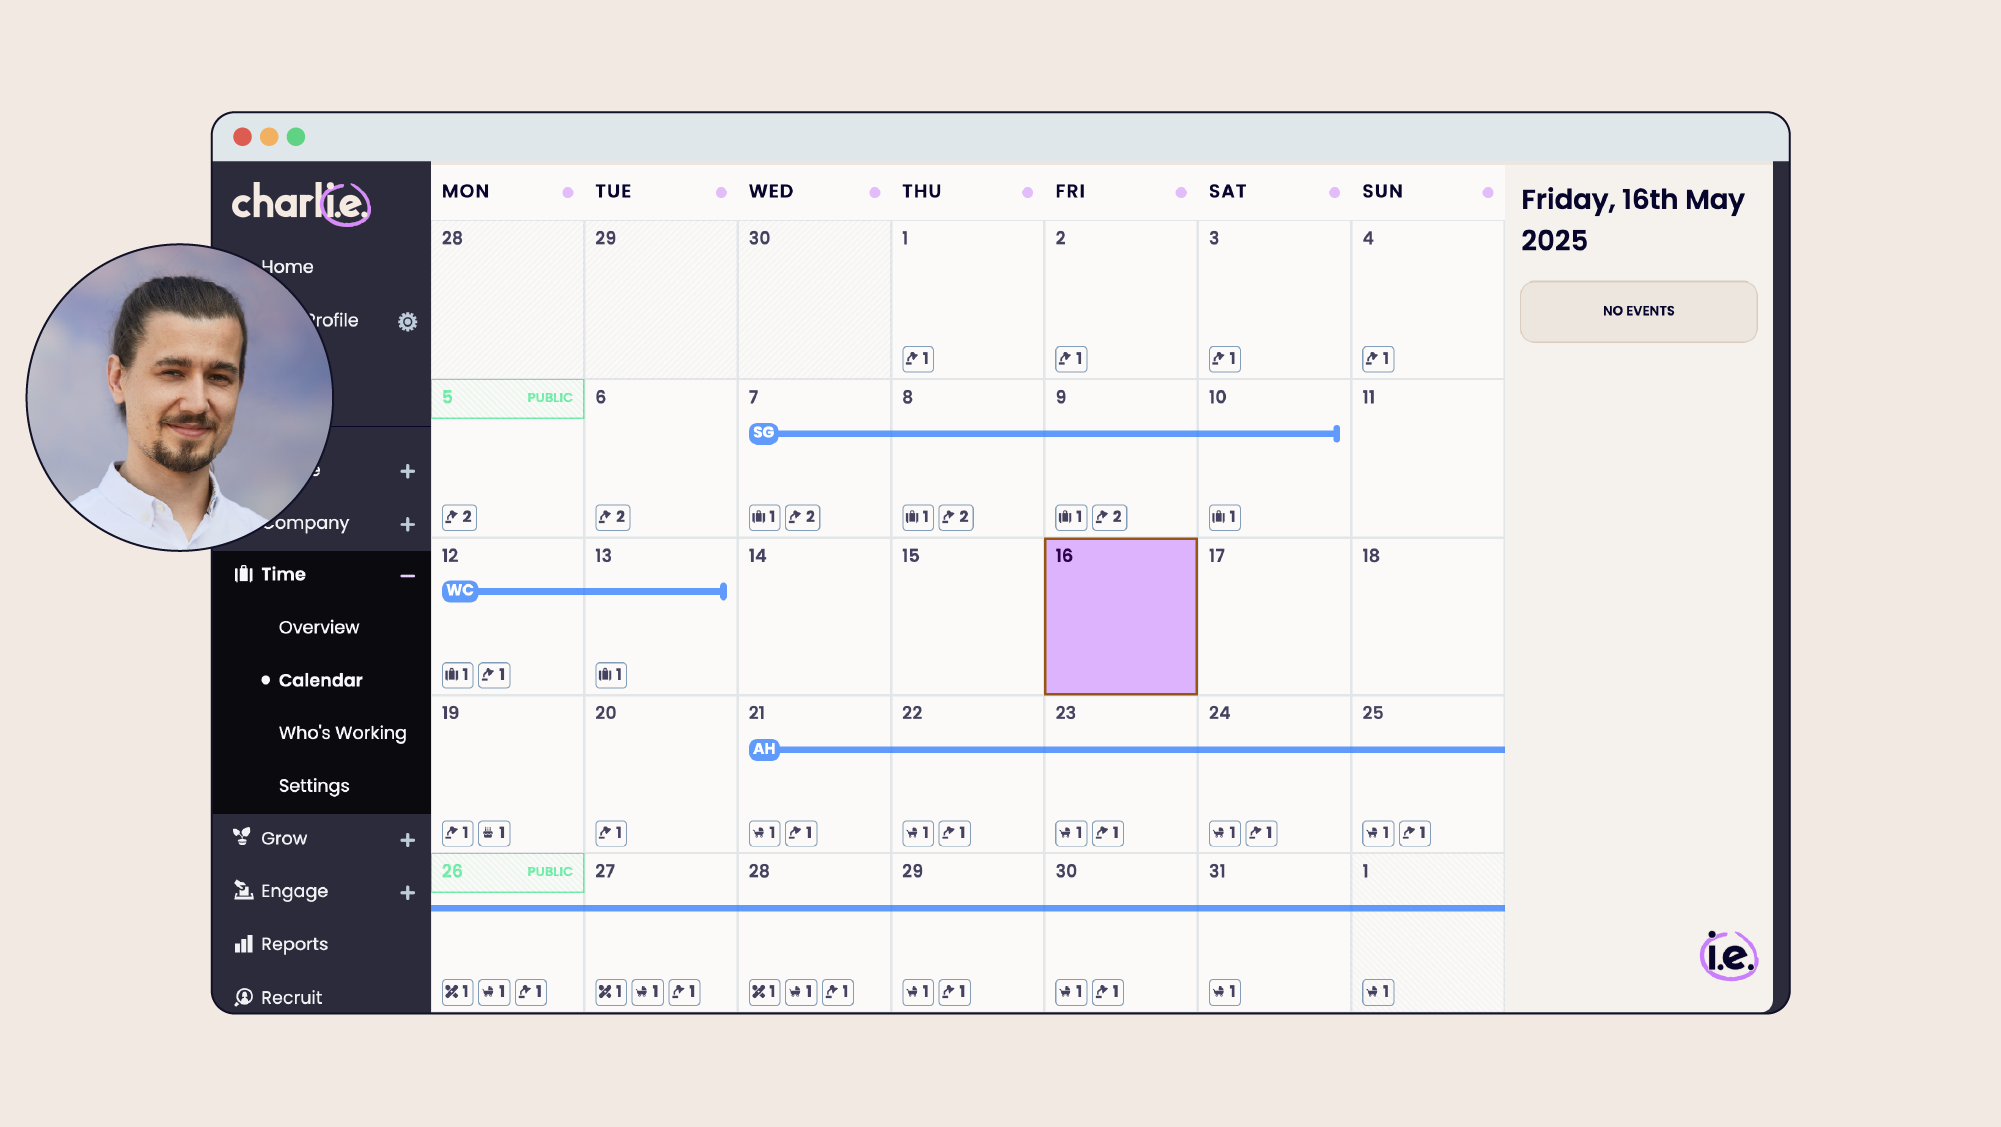Click the birthday cake badge on May 19
Image resolution: width=2001 pixels, height=1127 pixels.
coord(493,833)
